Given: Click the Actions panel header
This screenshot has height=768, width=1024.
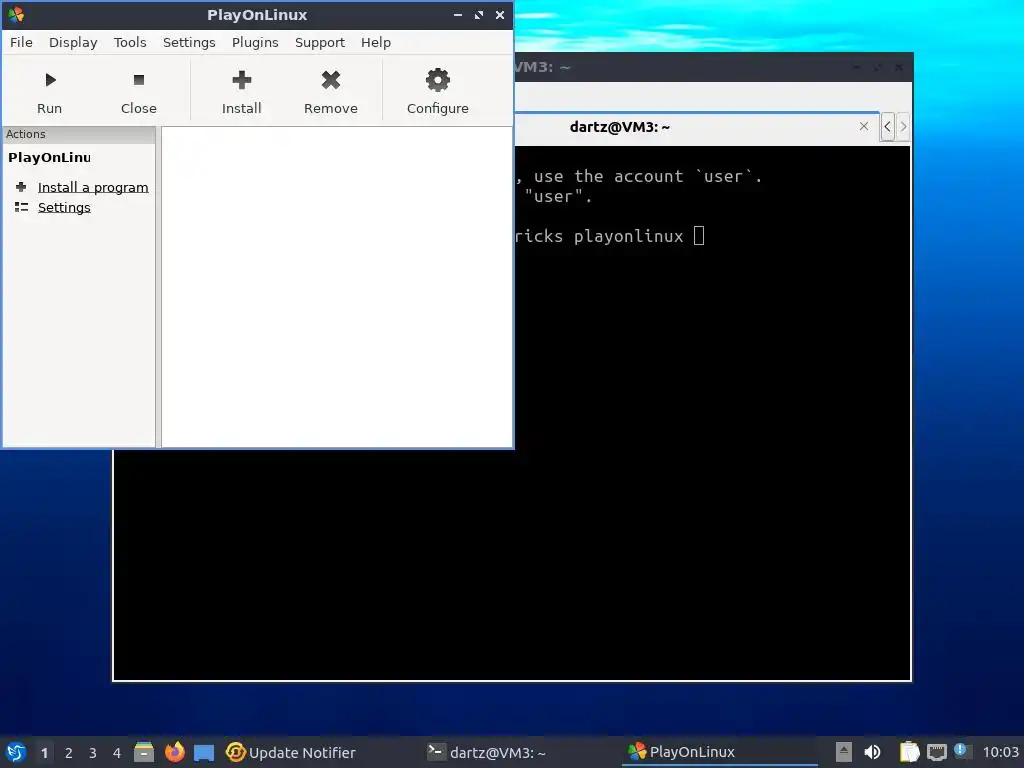Looking at the screenshot, I should tap(79, 135).
